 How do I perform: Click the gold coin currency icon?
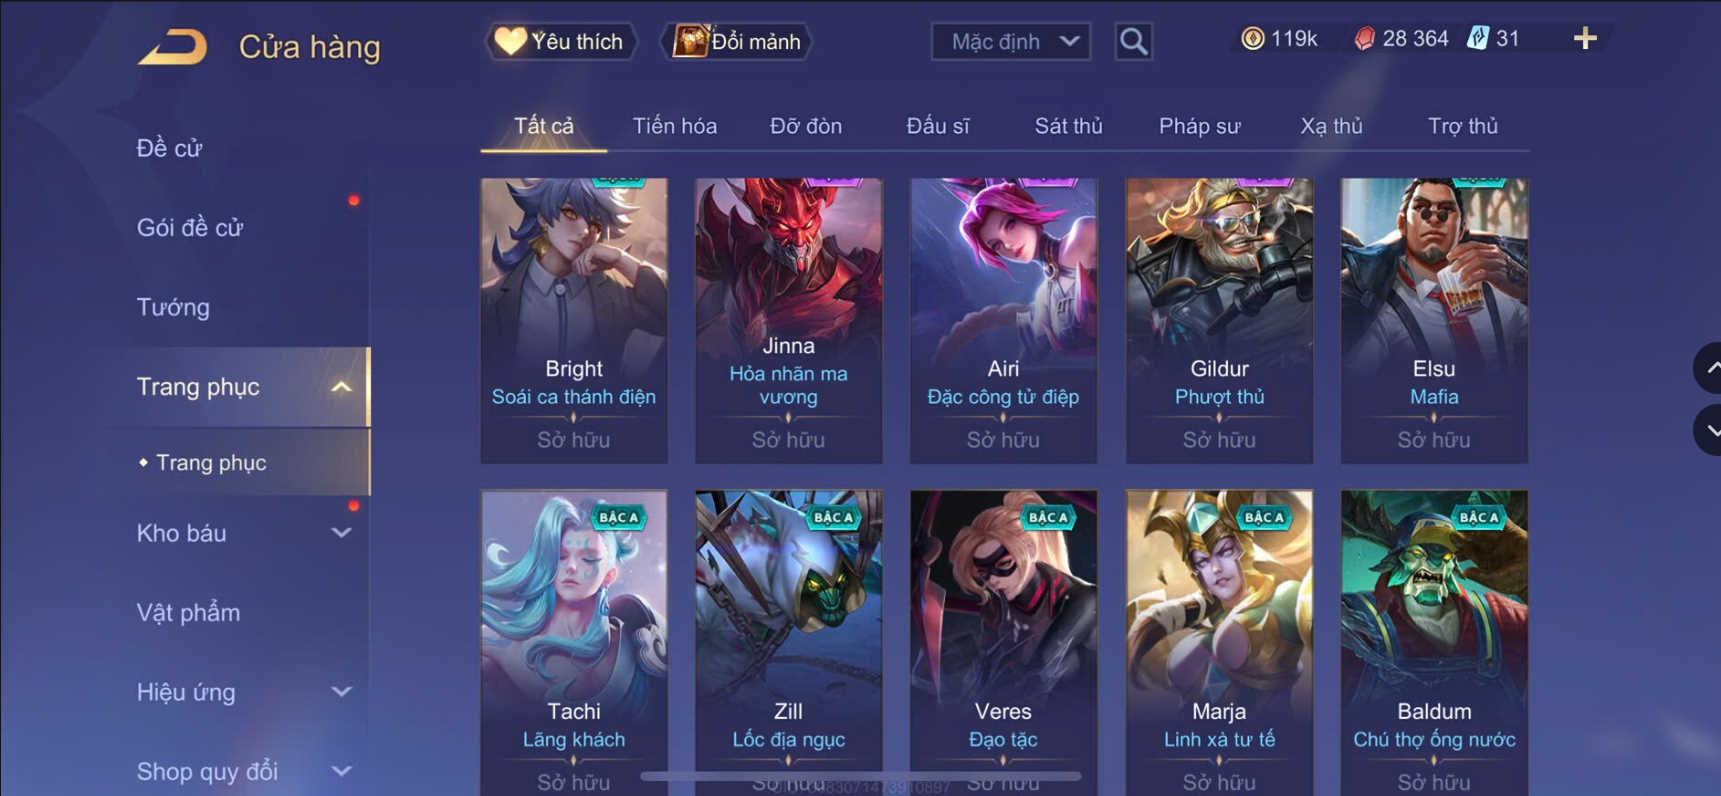1252,39
